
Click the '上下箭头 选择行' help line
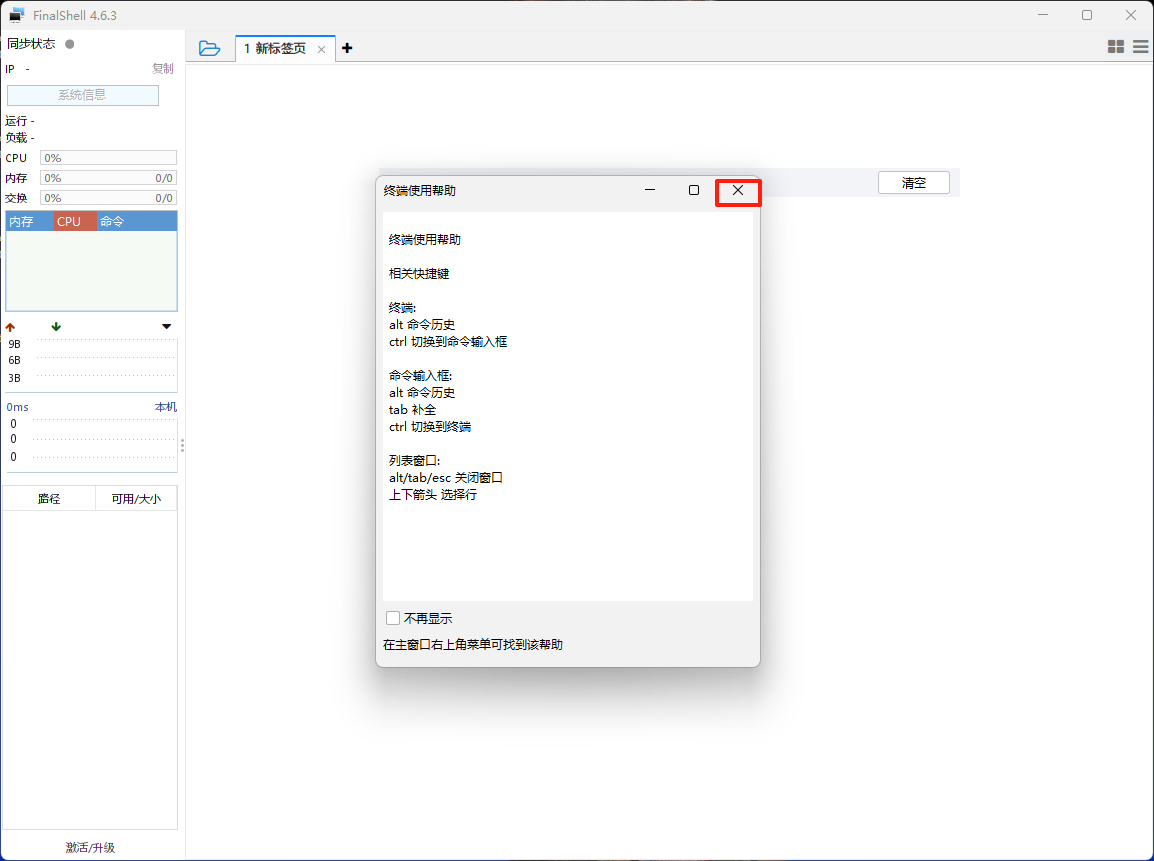(x=433, y=495)
